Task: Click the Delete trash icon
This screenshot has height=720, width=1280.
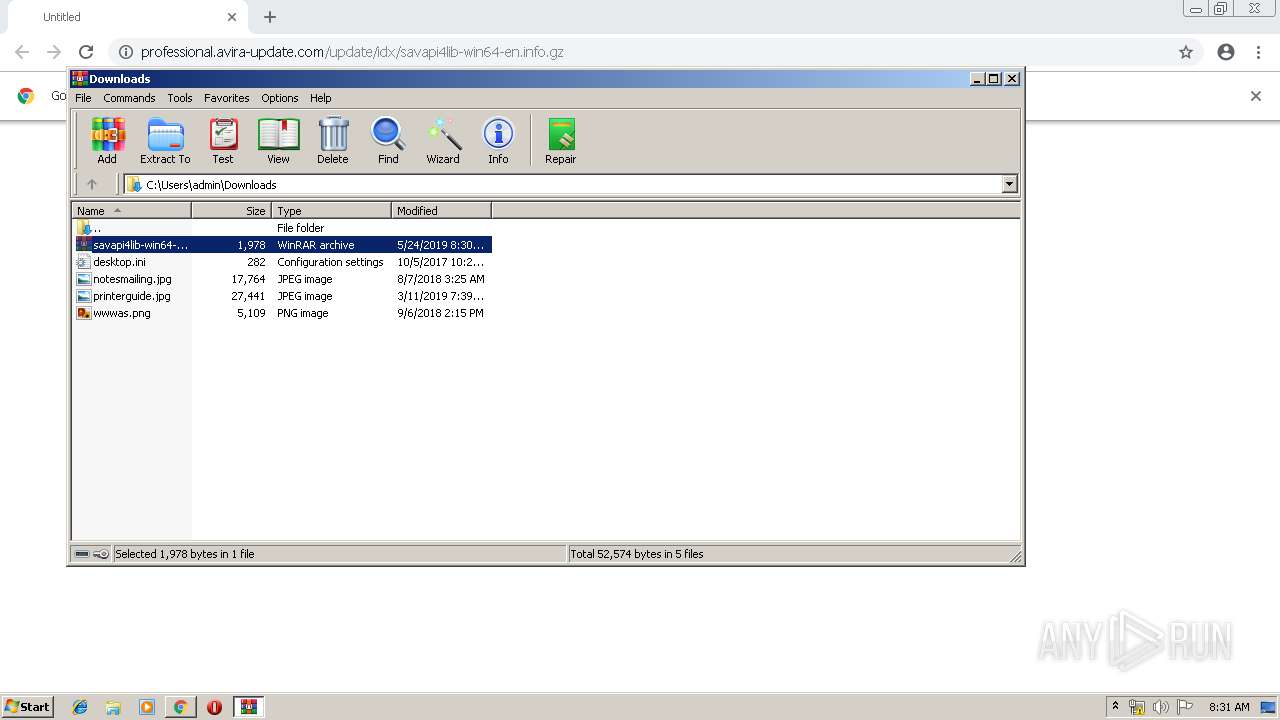Action: [333, 140]
